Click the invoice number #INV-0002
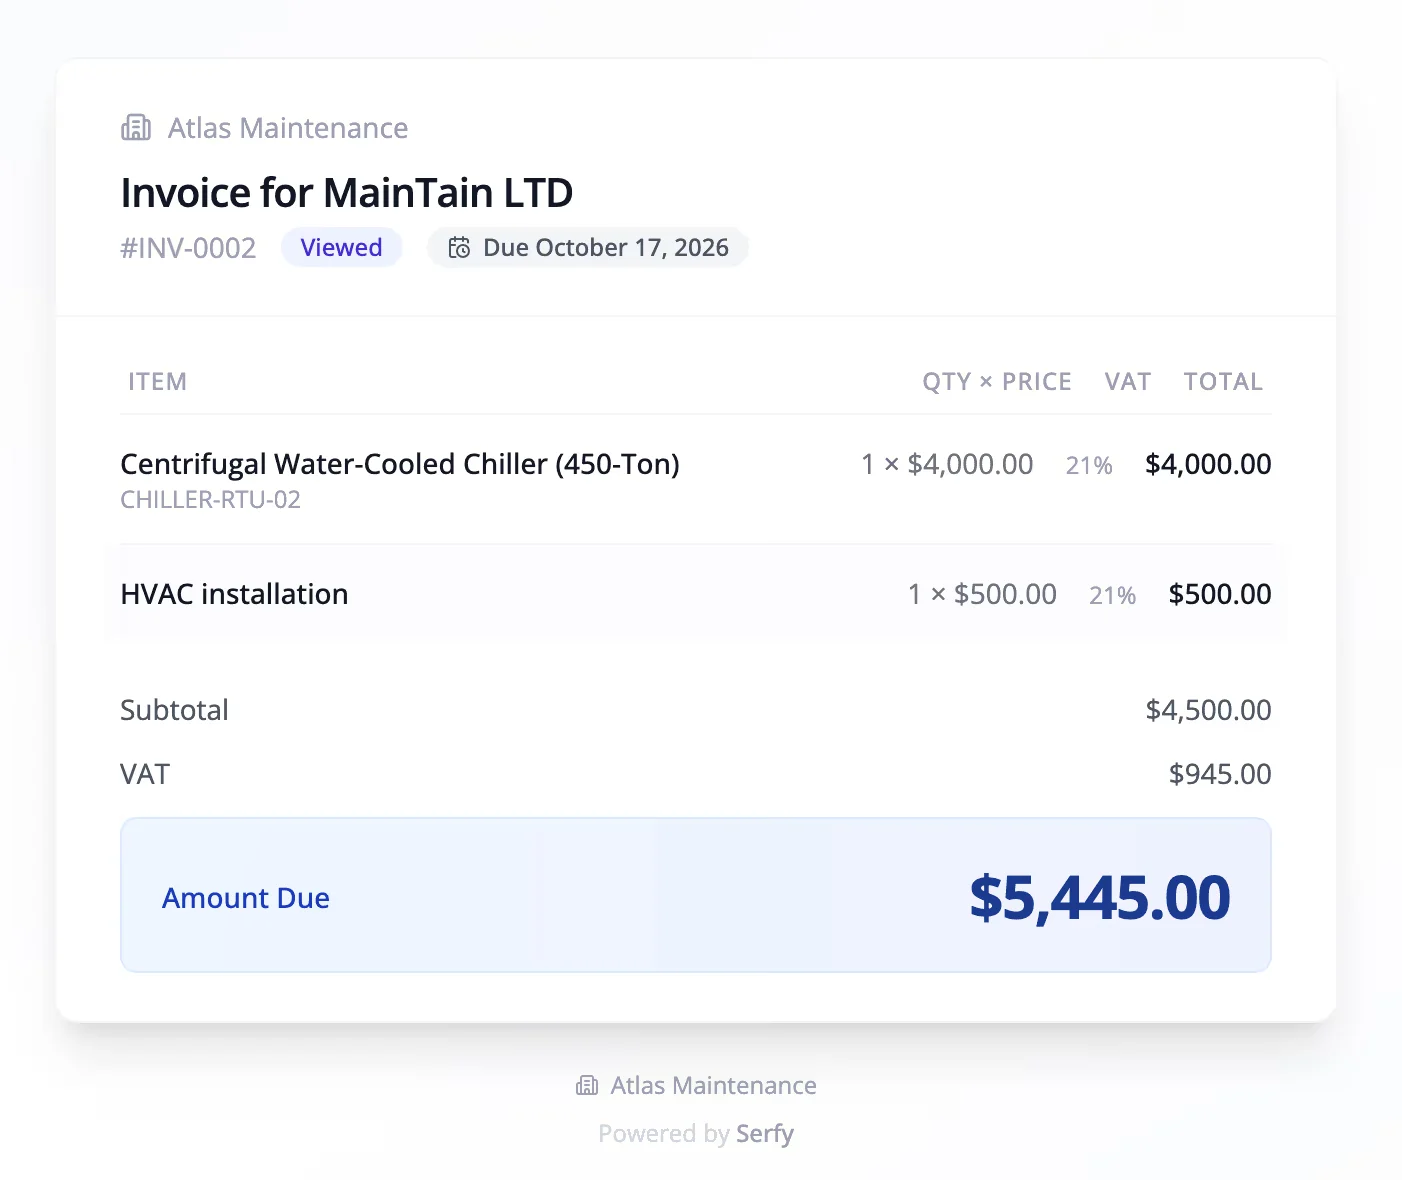1402x1180 pixels. pos(188,248)
